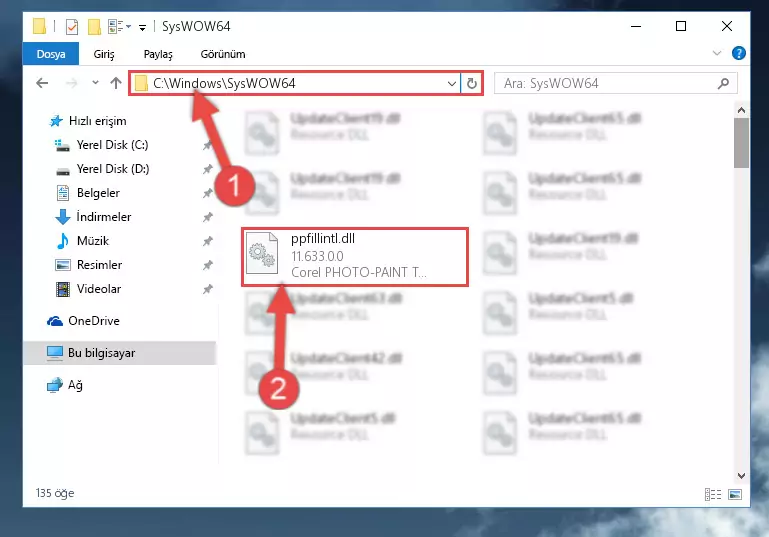Click the Back navigation arrow
Viewport: 769px width, 537px height.
(42, 83)
